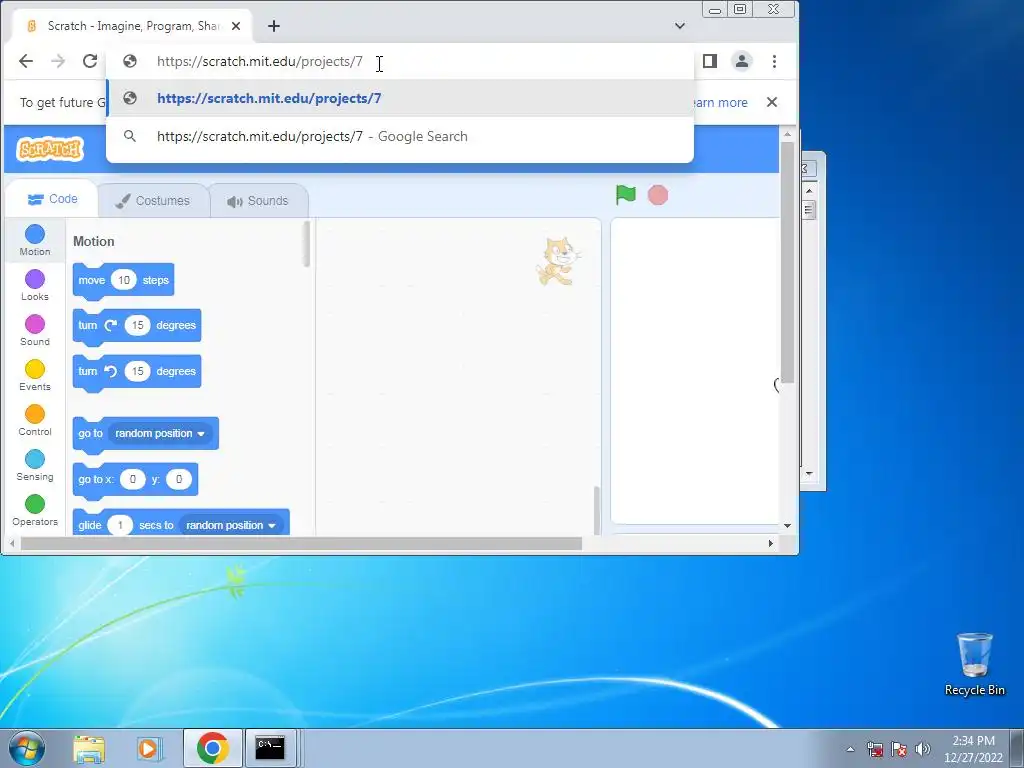Click the Chrome page vertical scrollbar thumb
This screenshot has width=1024, height=768.
click(x=788, y=262)
